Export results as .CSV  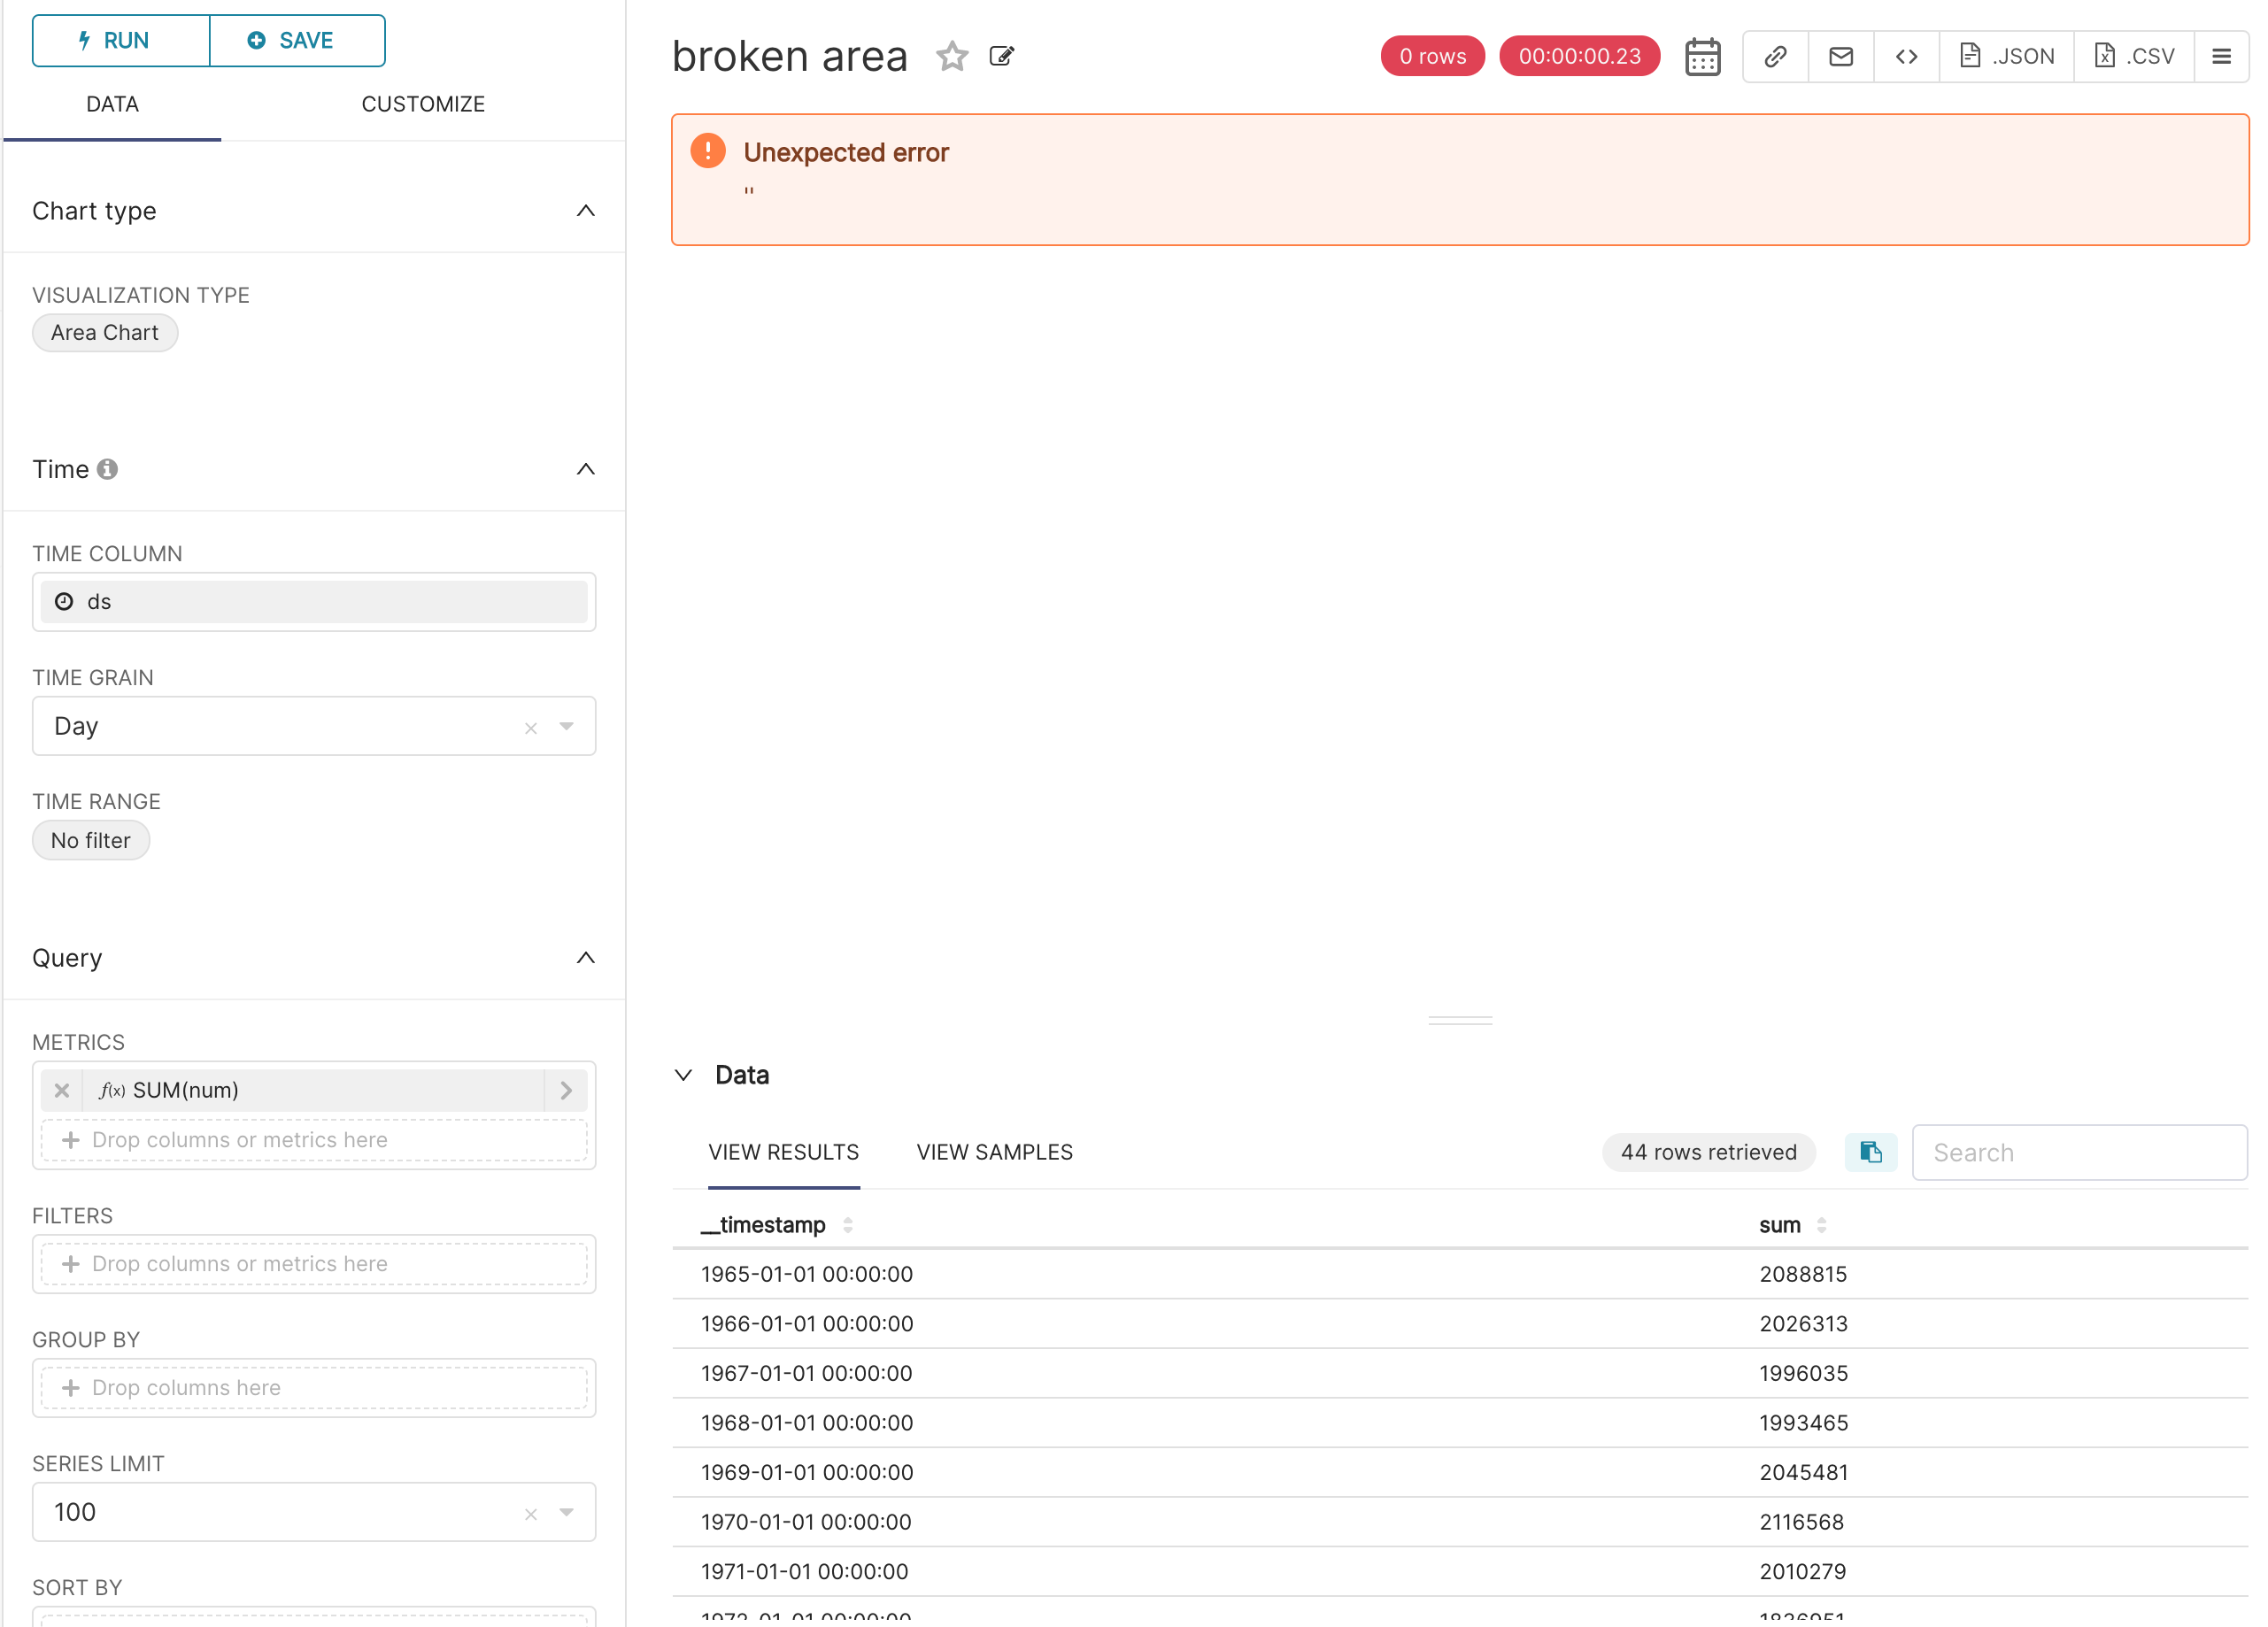(2134, 56)
